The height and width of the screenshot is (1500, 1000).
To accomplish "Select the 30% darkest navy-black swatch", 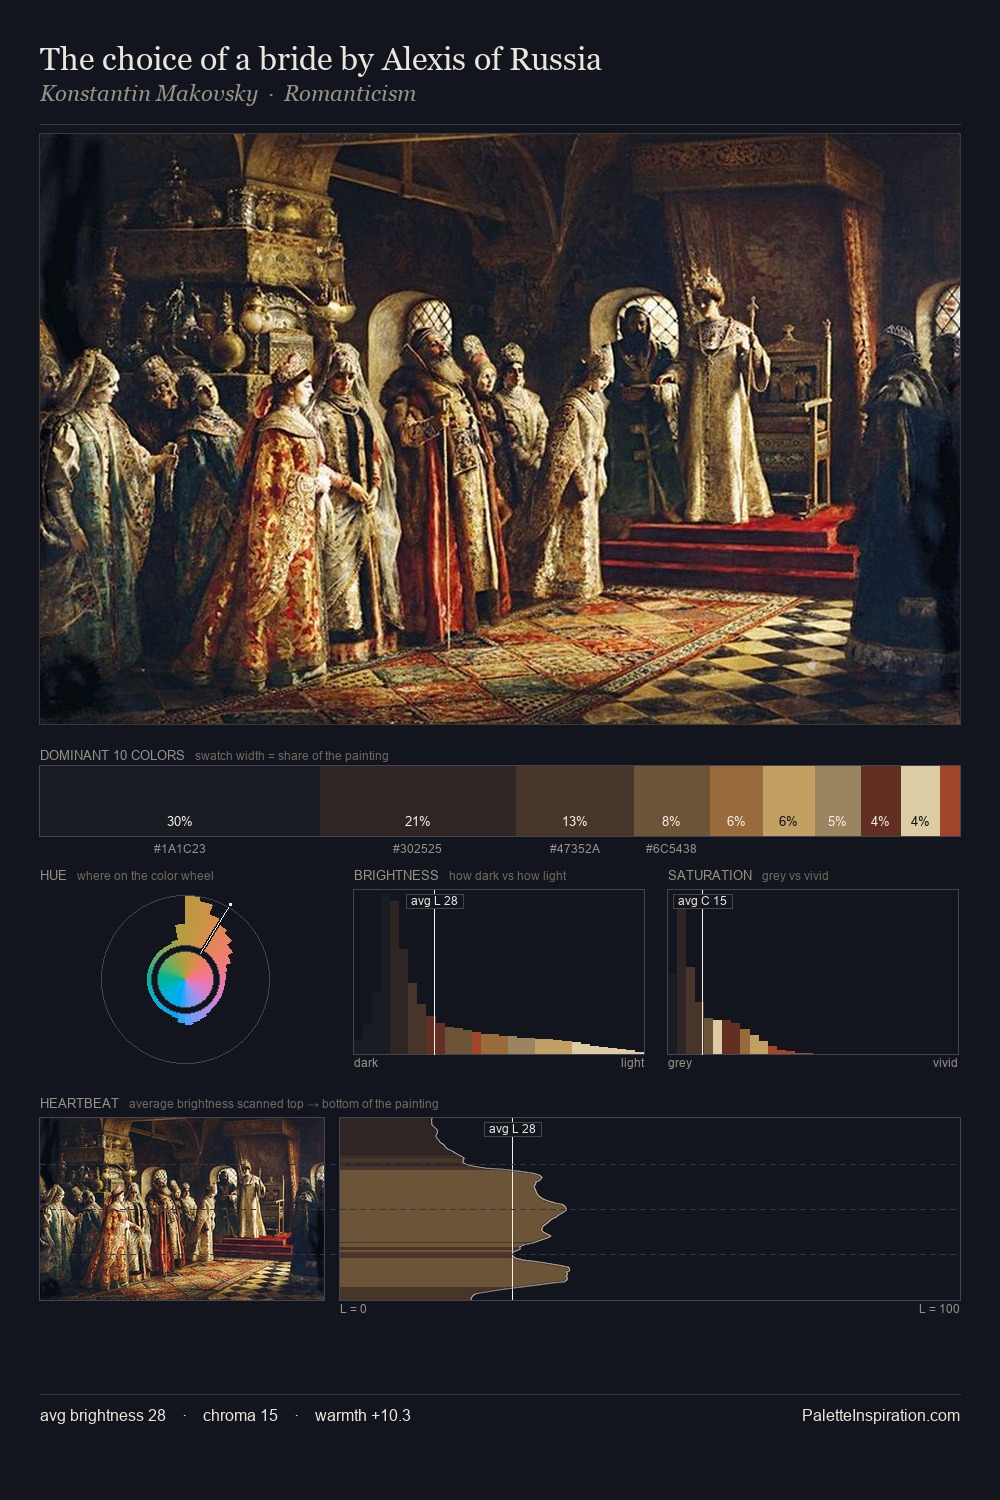I will coord(180,800).
